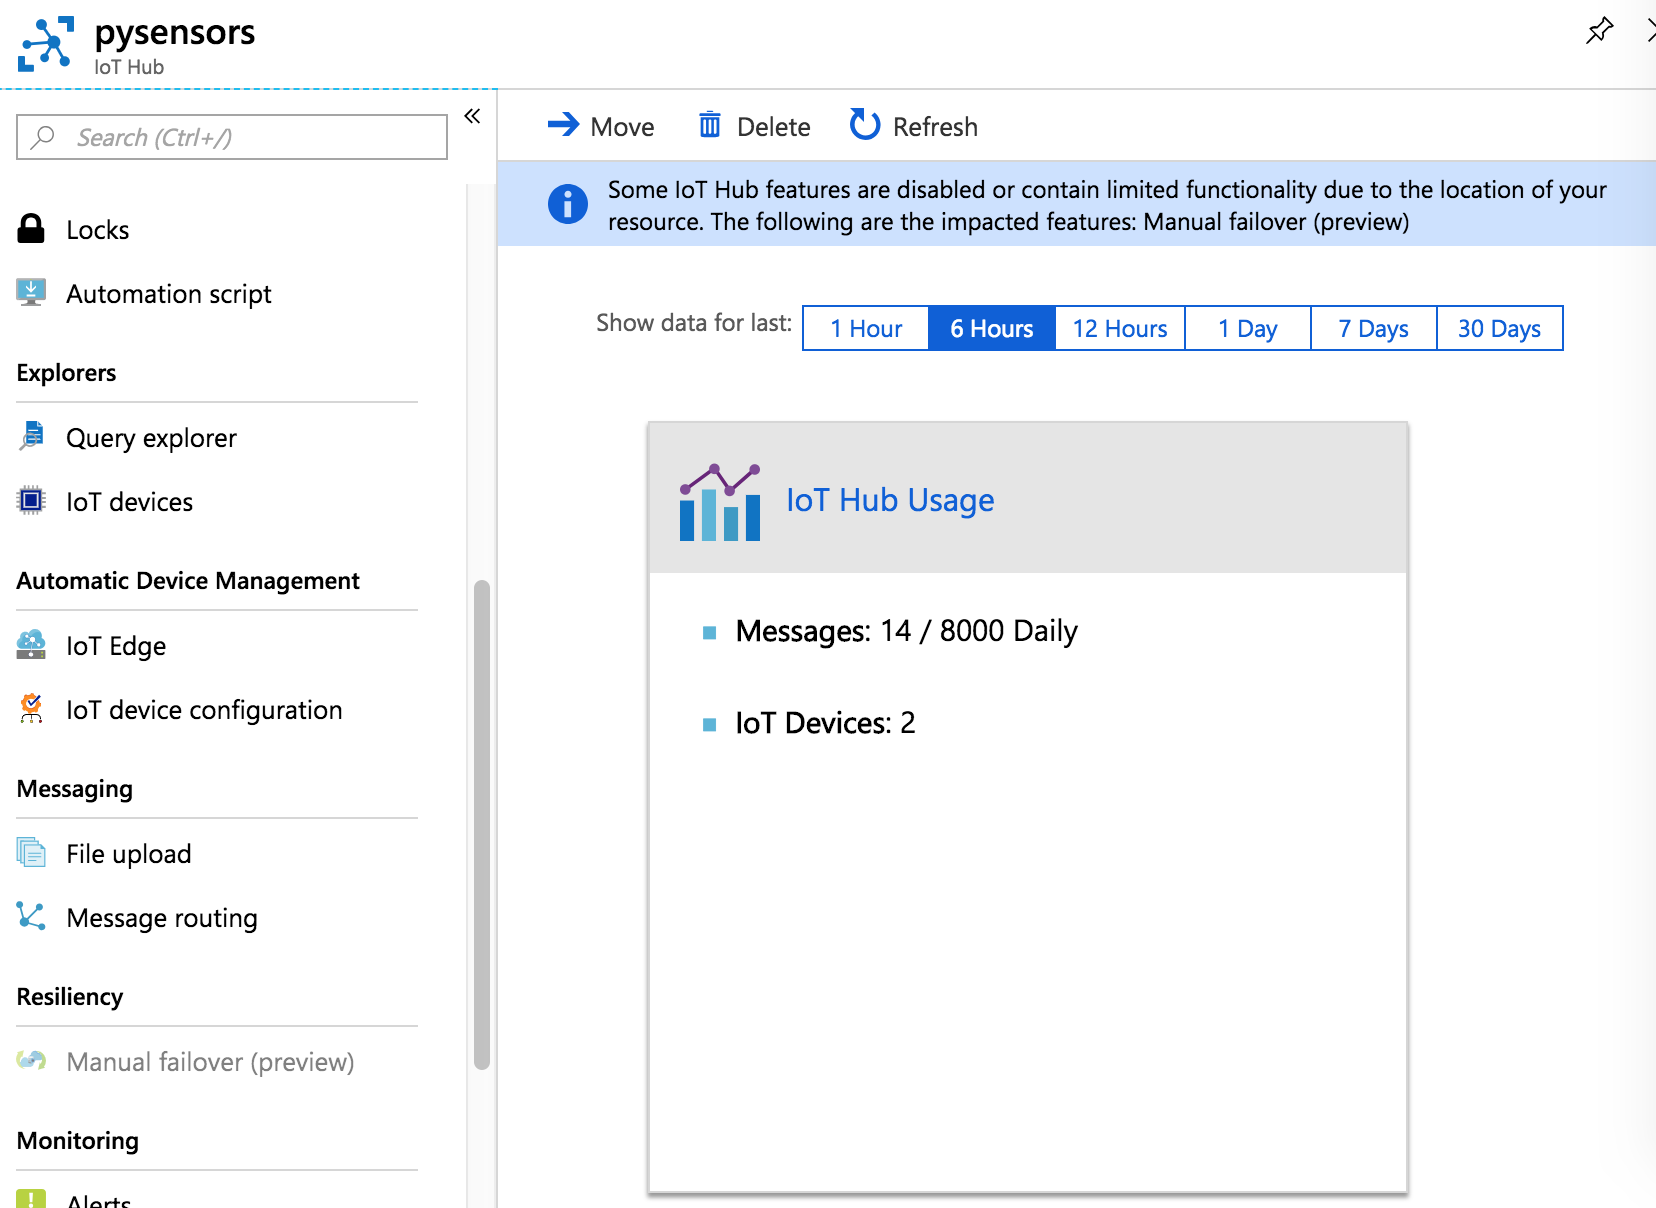Open the IoT Hub Usage link
The image size is (1656, 1208).
[x=889, y=500]
